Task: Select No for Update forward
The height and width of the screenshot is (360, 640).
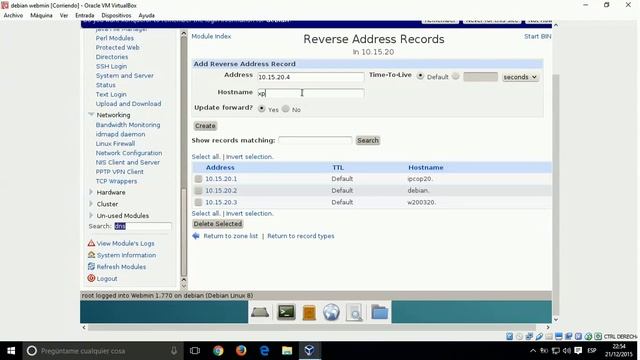Action: click(x=286, y=109)
